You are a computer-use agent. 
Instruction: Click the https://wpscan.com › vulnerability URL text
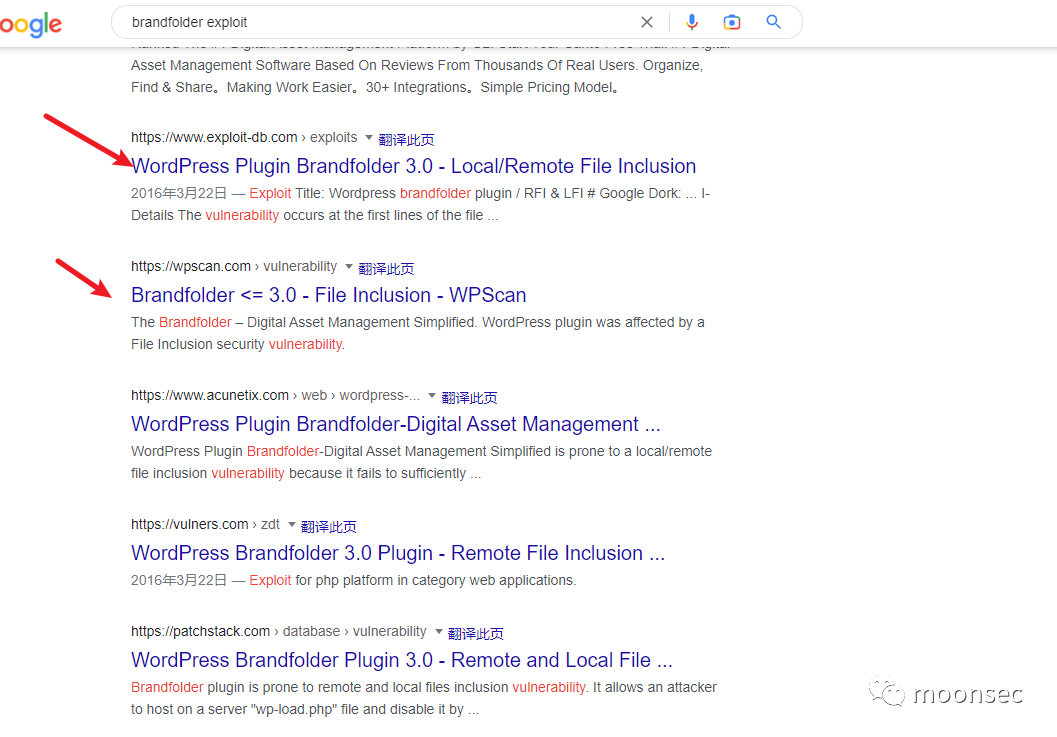coord(234,266)
